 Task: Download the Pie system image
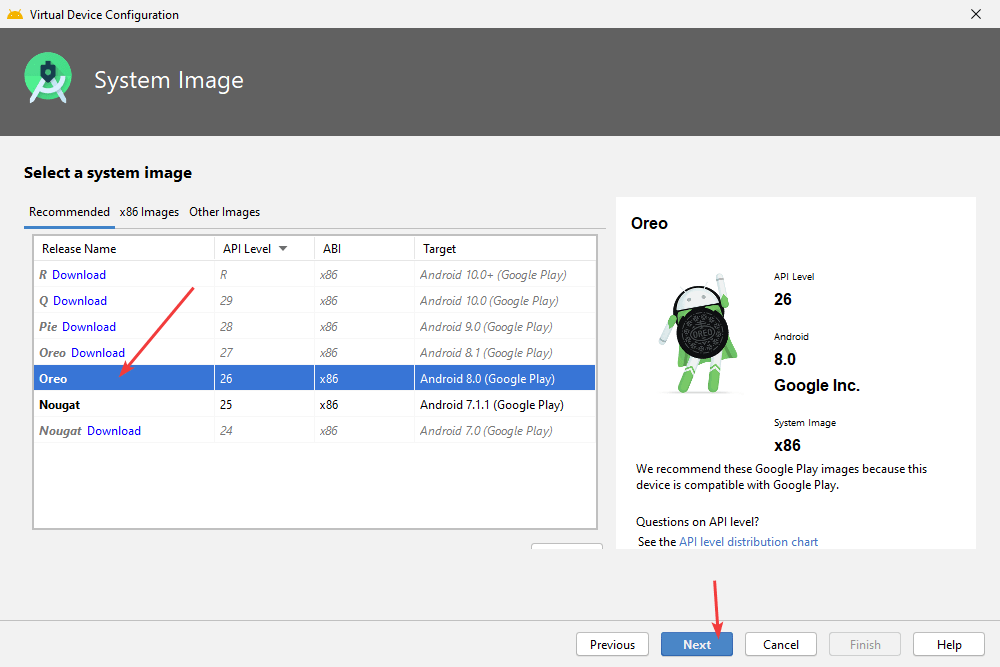tap(89, 327)
